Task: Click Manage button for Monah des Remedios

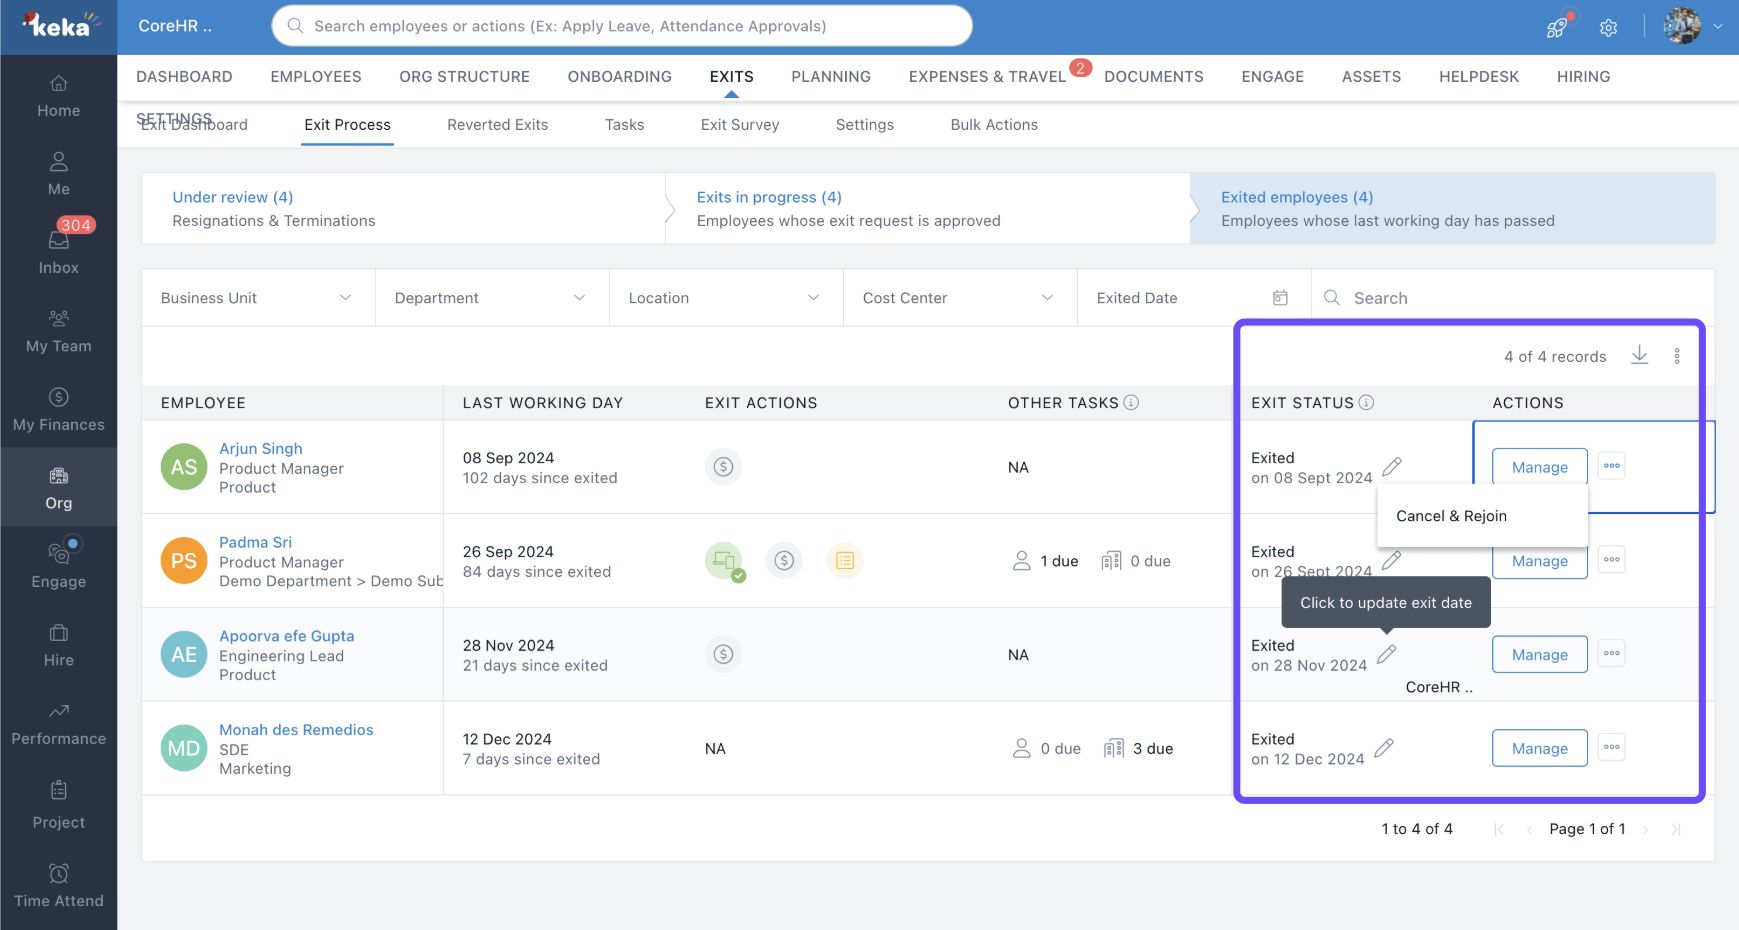Action: pyautogui.click(x=1539, y=749)
